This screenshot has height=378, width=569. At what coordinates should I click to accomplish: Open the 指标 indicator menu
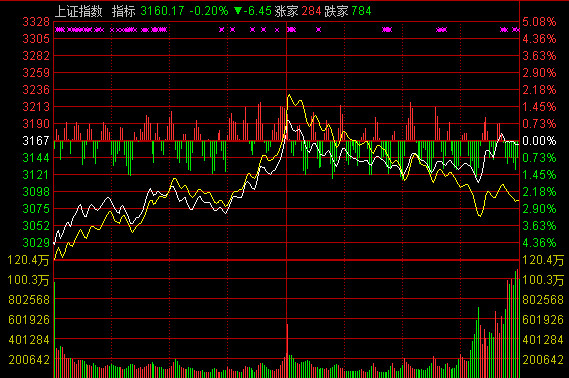pyautogui.click(x=123, y=11)
